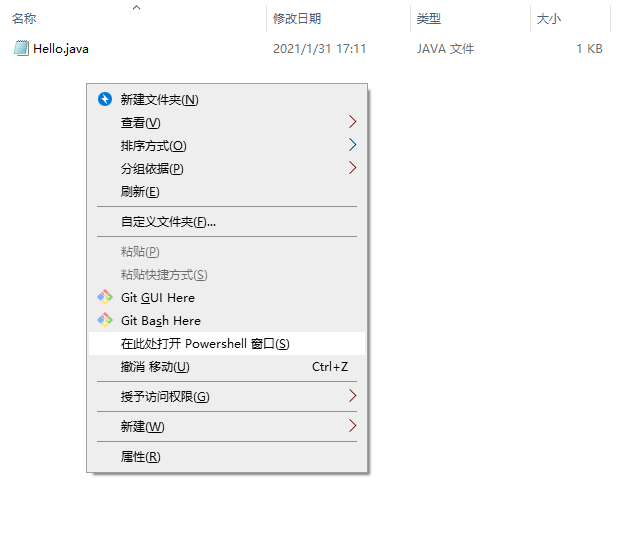Expand the 排序方式(O) submenu arrow
617x542 pixels.
(x=352, y=145)
